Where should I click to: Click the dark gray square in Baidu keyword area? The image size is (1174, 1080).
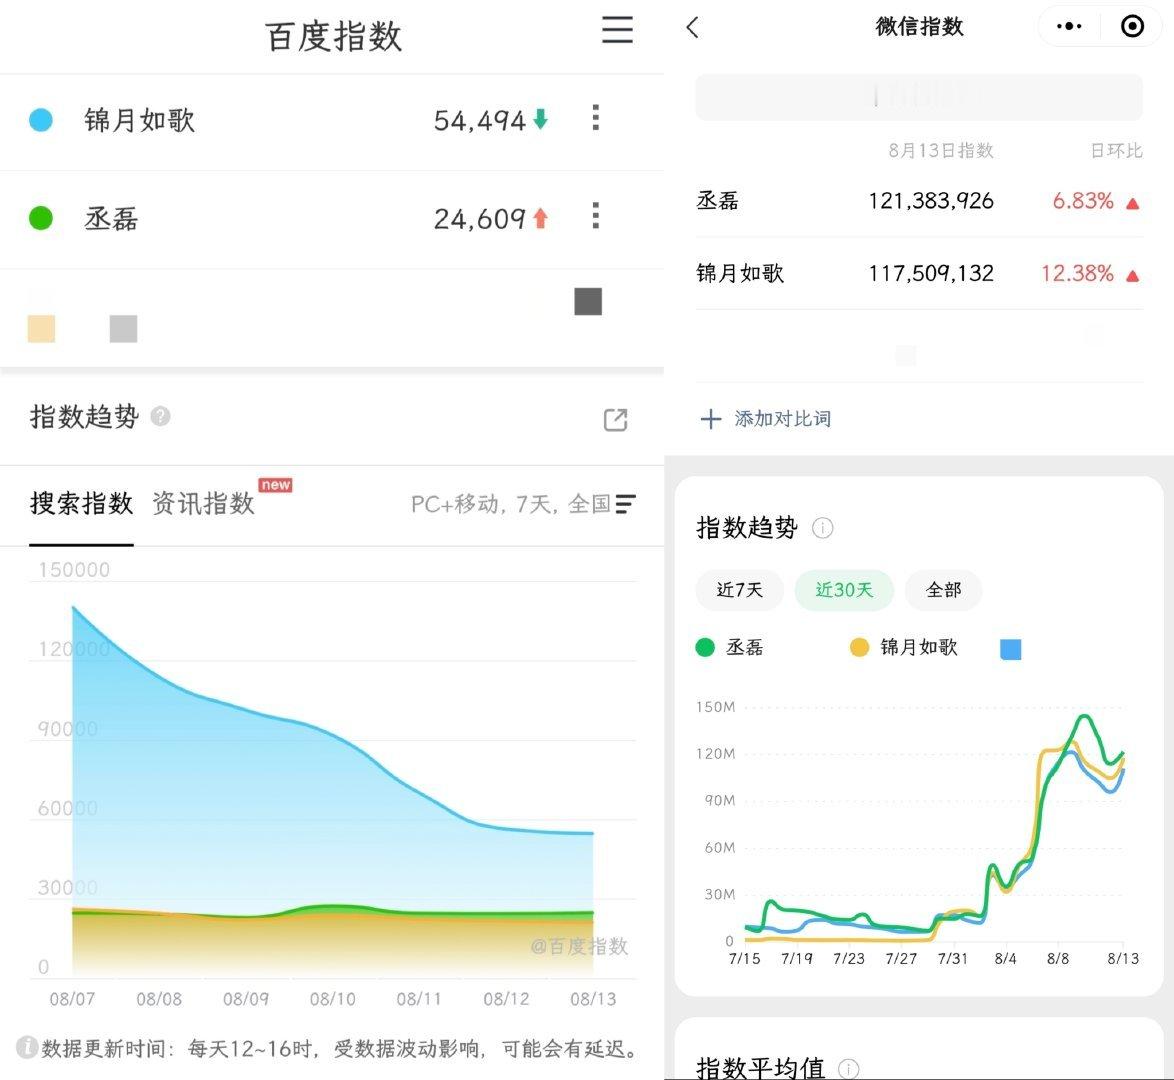588,301
